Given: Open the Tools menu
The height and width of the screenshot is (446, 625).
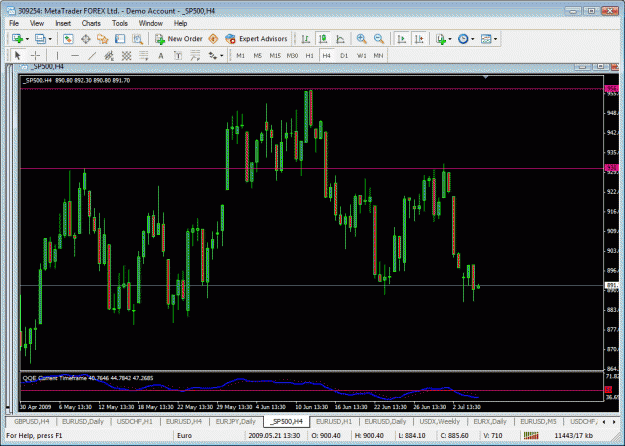Looking at the screenshot, I should tap(120, 23).
